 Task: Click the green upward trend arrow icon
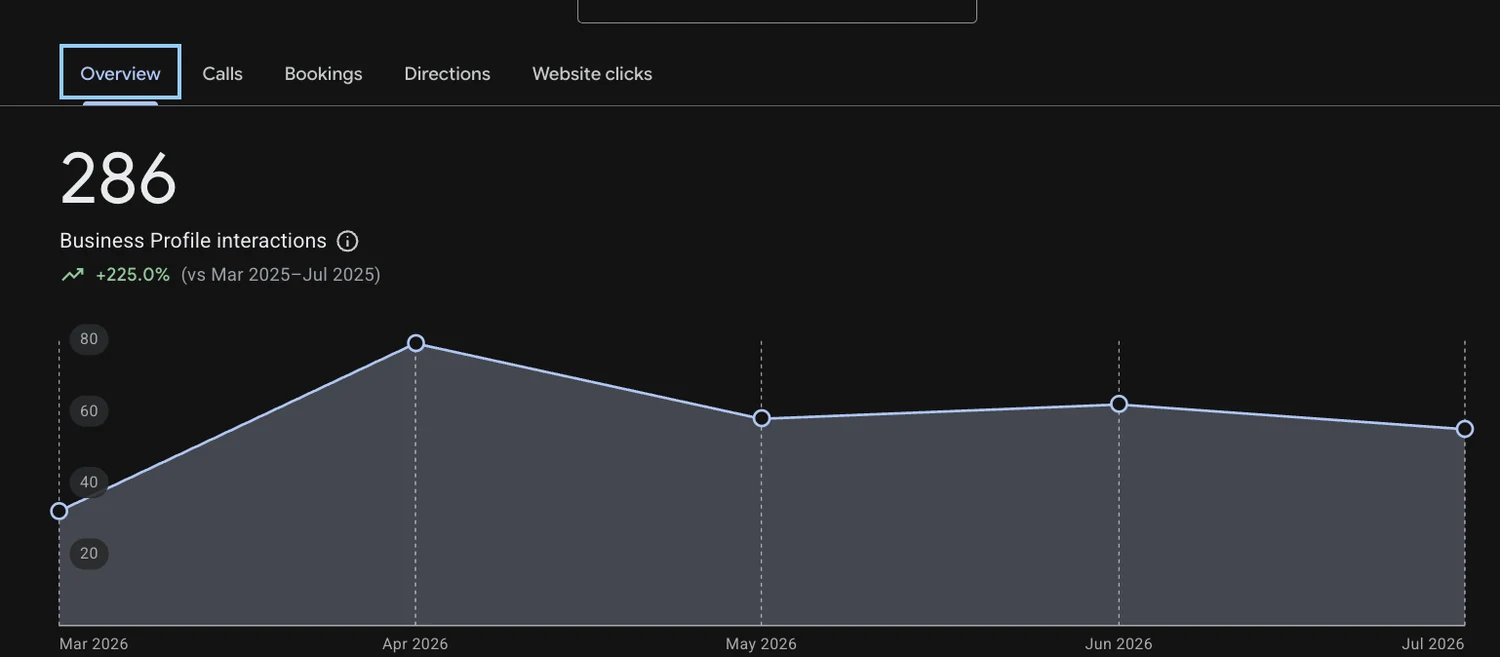click(x=72, y=274)
